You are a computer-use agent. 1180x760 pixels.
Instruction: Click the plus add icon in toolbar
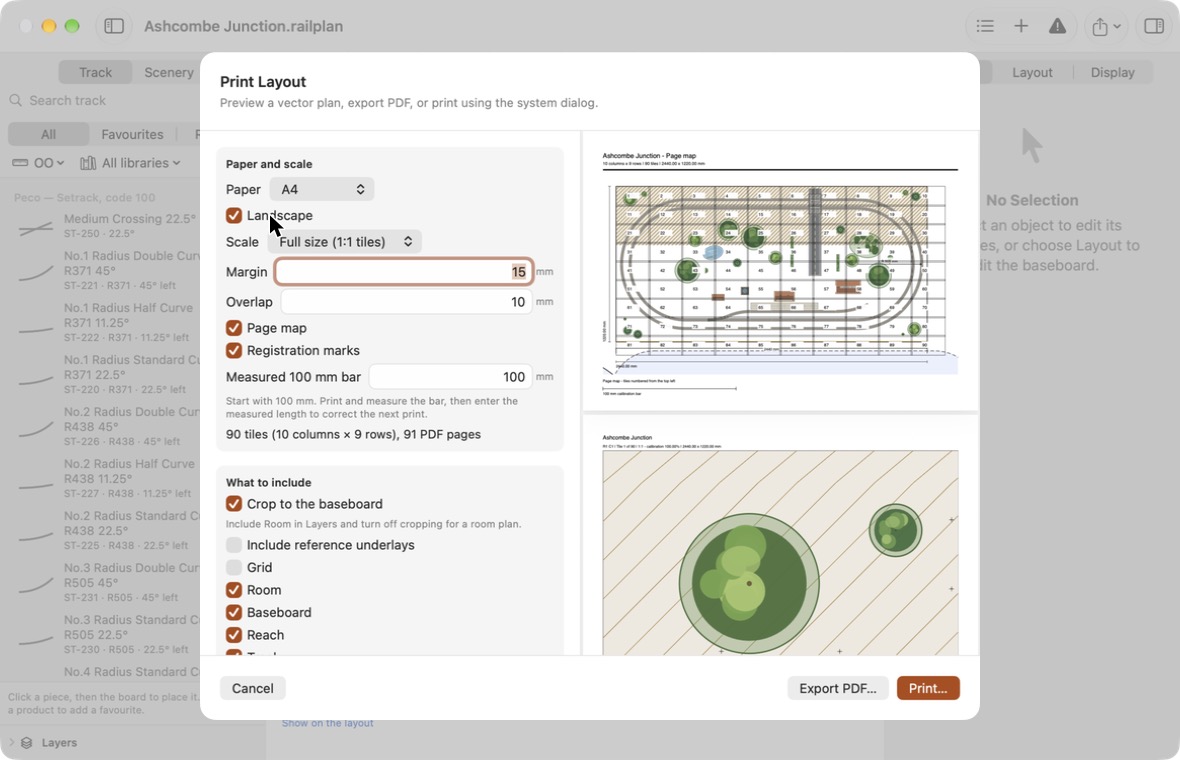(x=1020, y=26)
